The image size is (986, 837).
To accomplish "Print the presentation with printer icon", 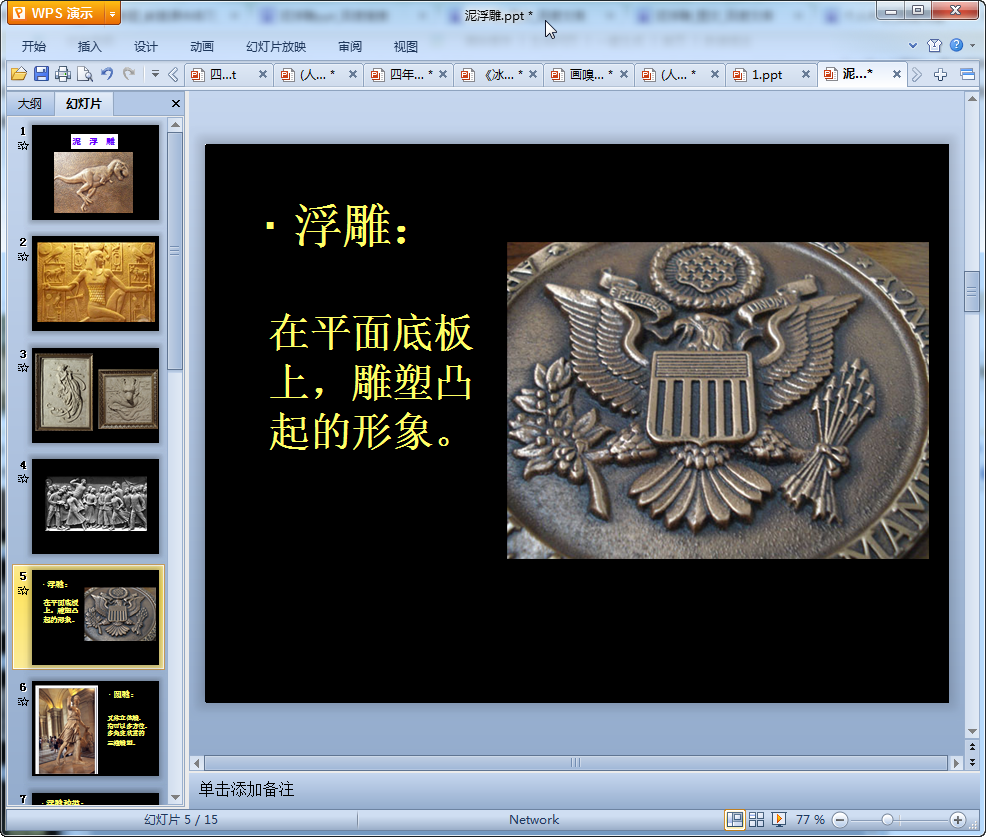I will tap(63, 74).
